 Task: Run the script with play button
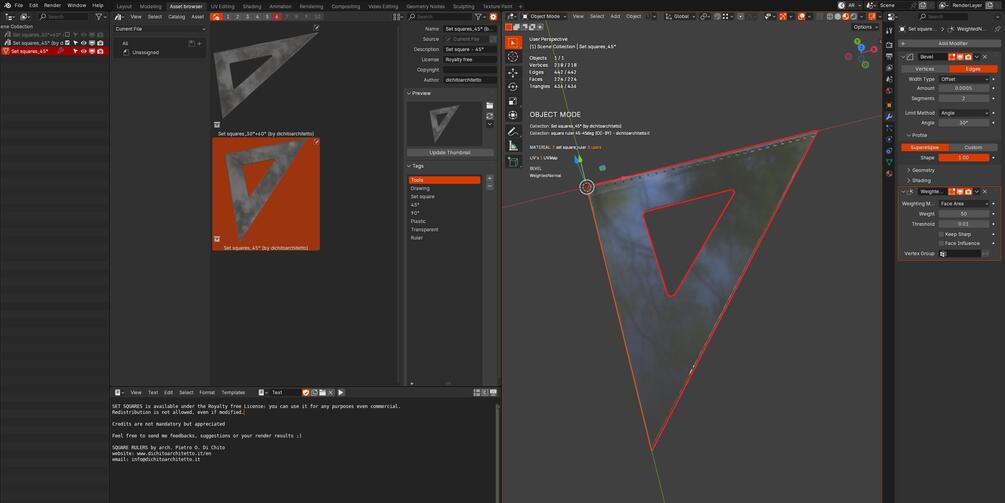341,392
